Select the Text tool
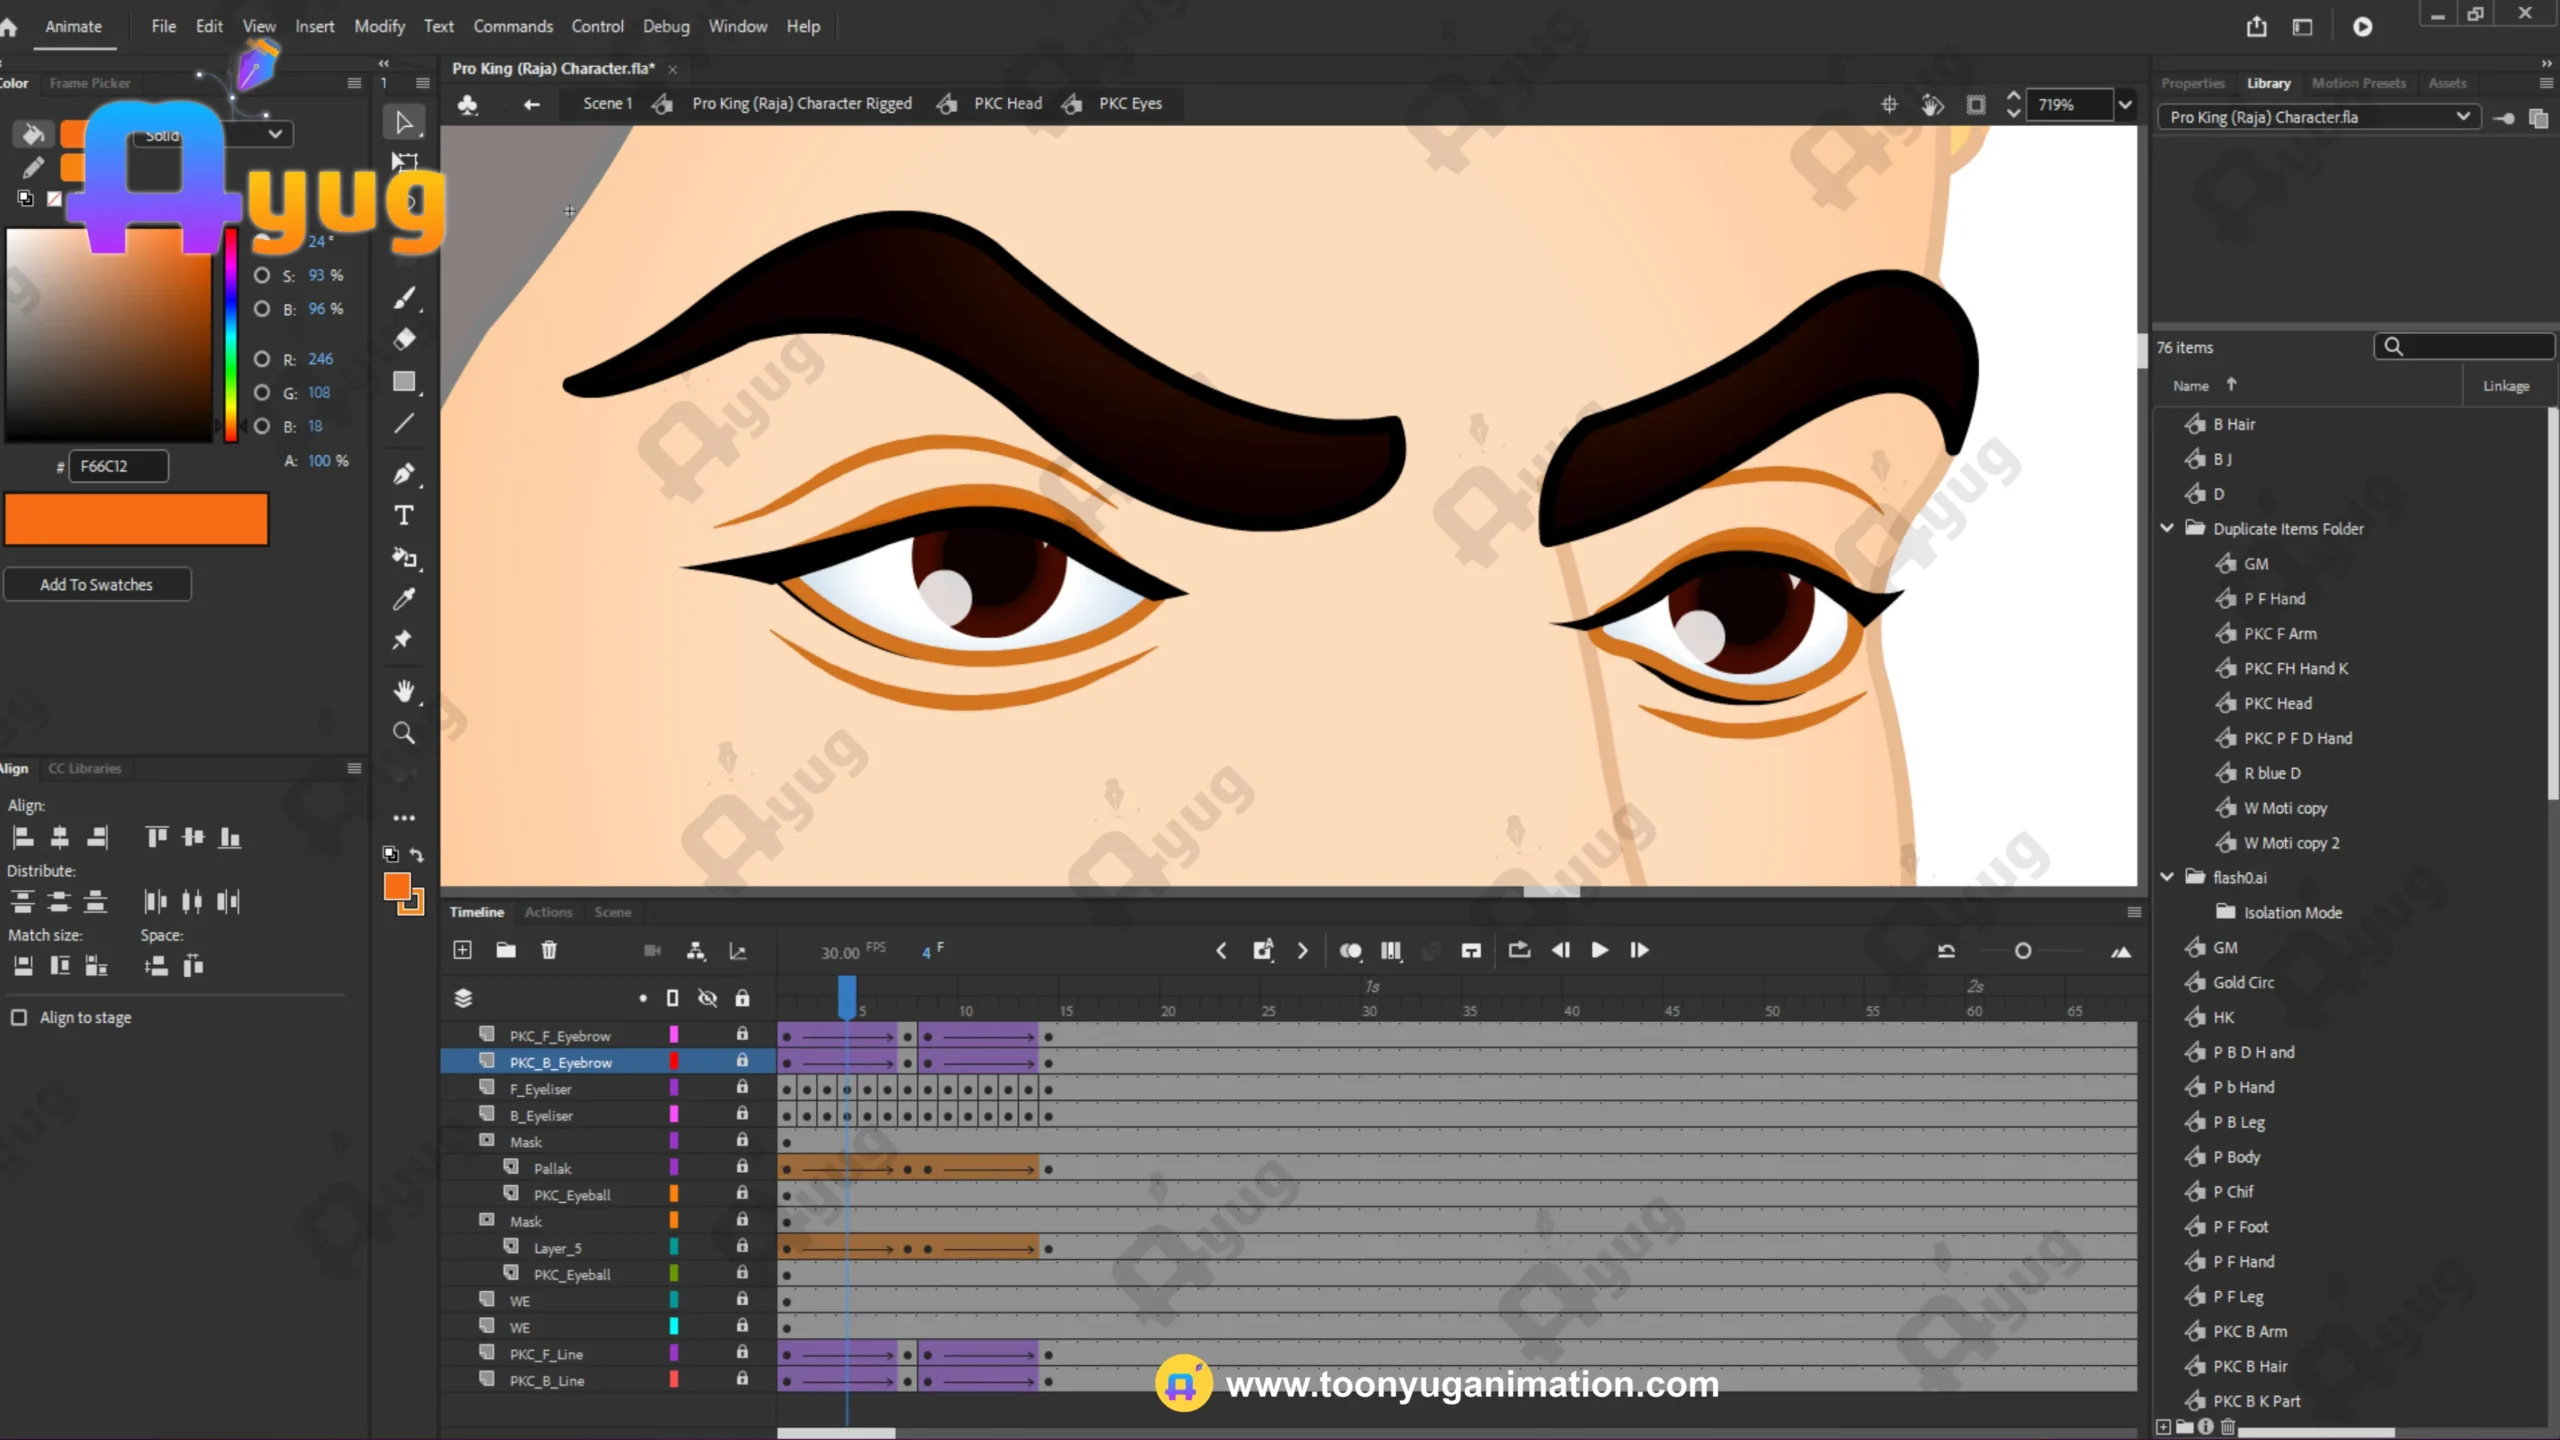Viewport: 2560px width, 1440px height. pyautogui.click(x=404, y=516)
